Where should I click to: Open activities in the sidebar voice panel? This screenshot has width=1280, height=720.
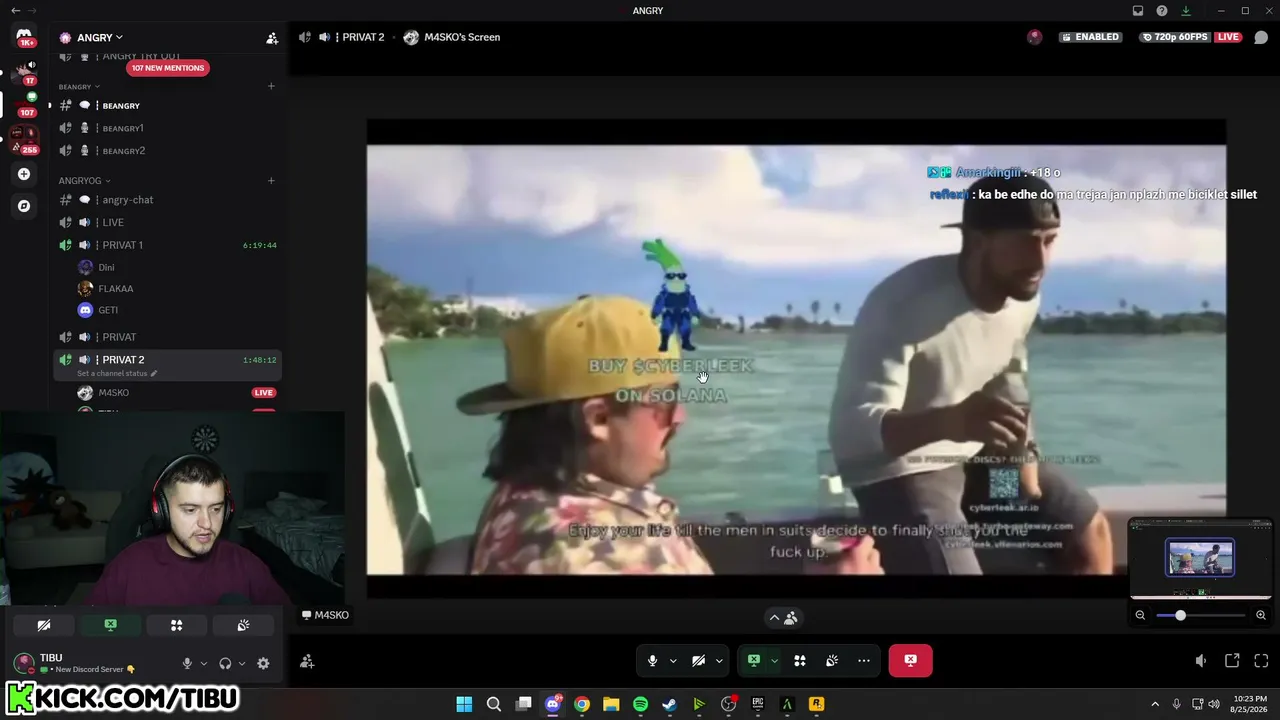pos(177,625)
